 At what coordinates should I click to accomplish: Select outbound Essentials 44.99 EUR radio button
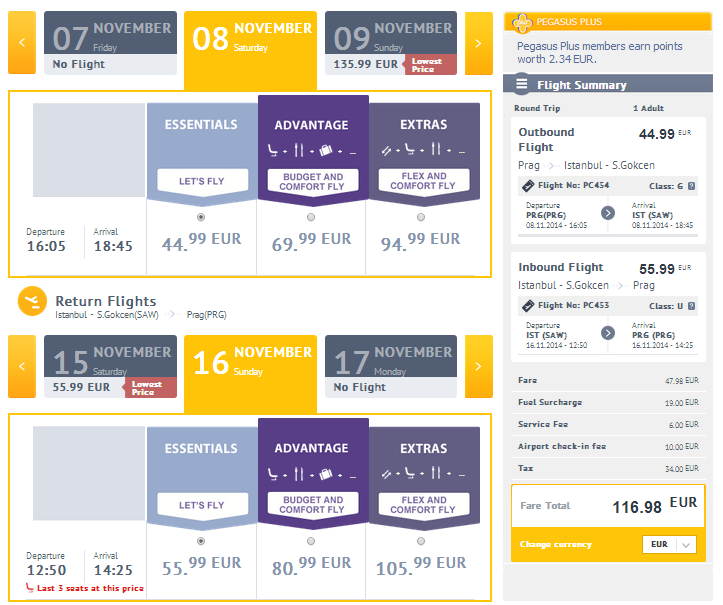click(201, 217)
